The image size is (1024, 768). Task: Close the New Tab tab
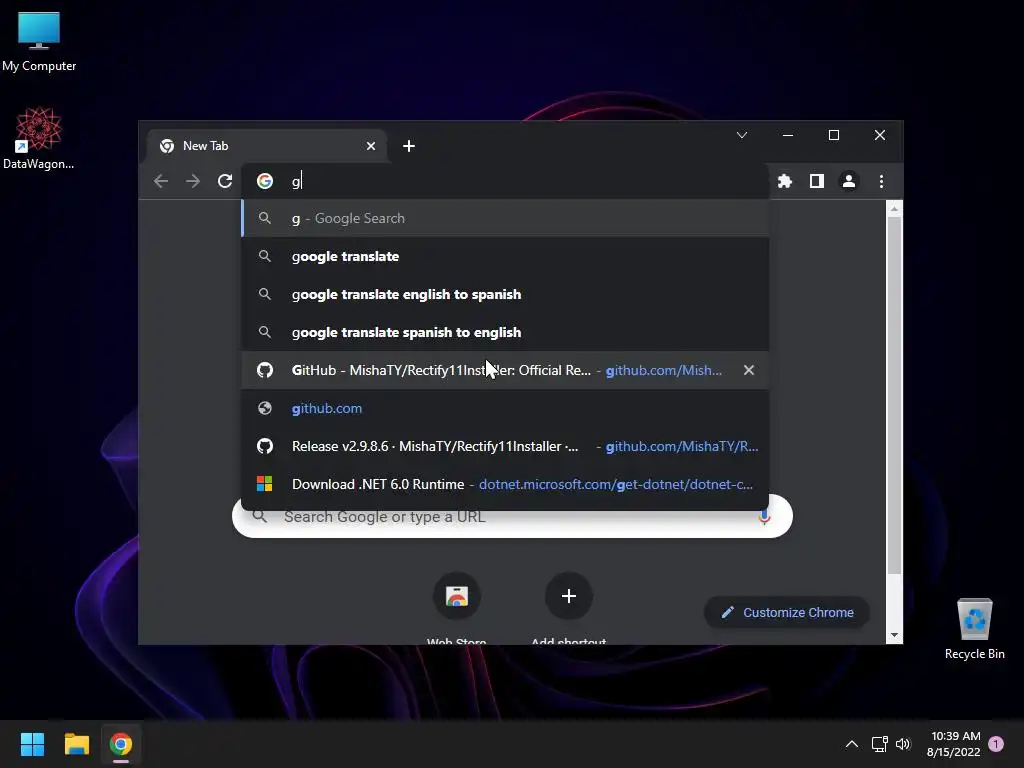click(x=371, y=146)
